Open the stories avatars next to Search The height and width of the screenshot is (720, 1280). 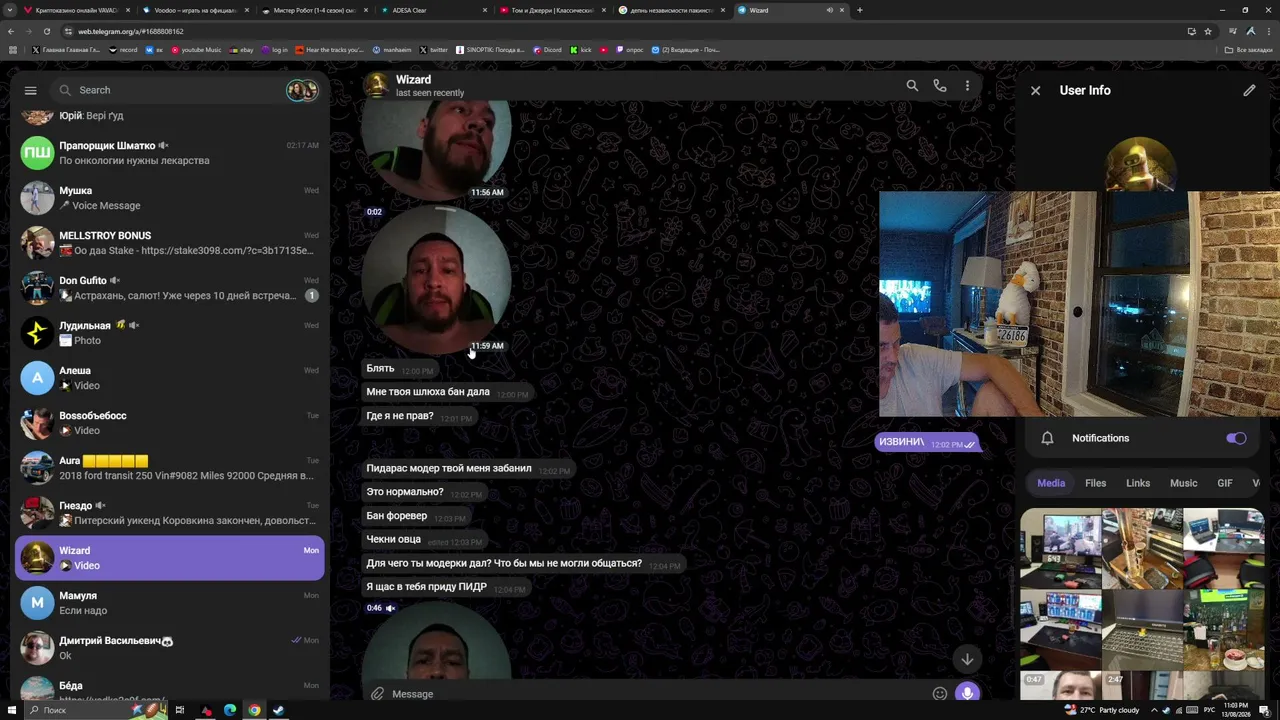click(301, 90)
